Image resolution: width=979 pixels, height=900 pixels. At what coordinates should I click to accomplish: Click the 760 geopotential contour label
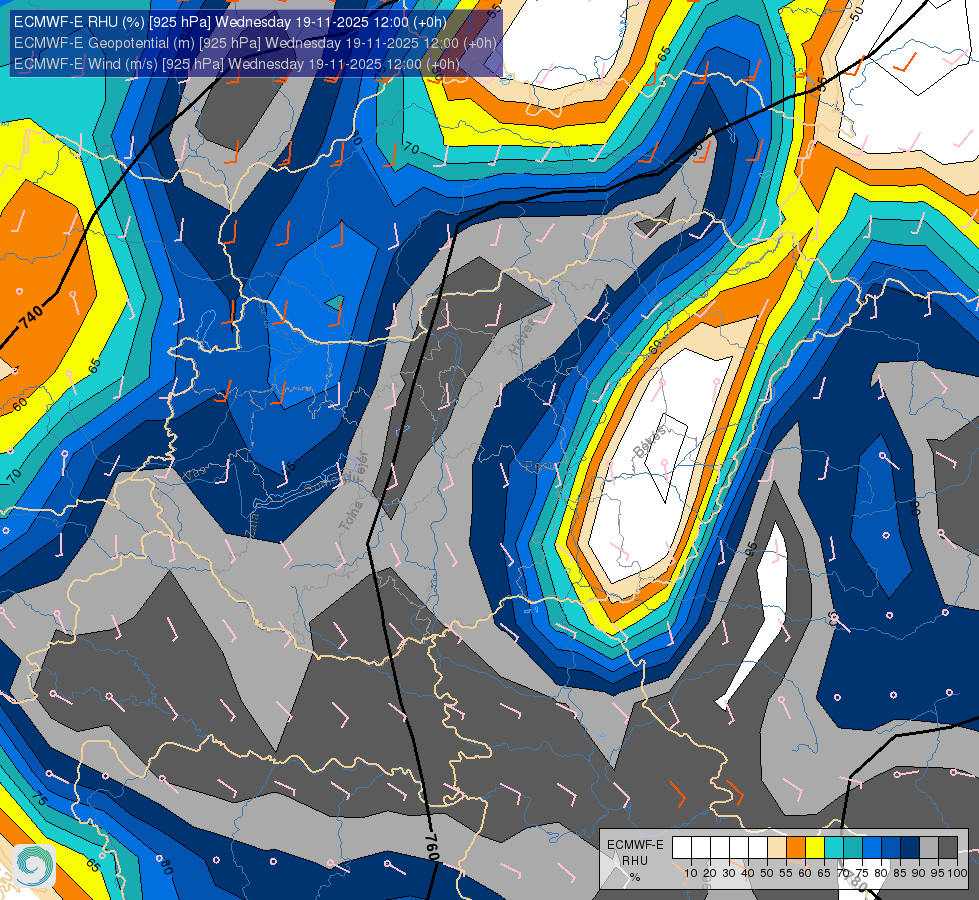(432, 846)
